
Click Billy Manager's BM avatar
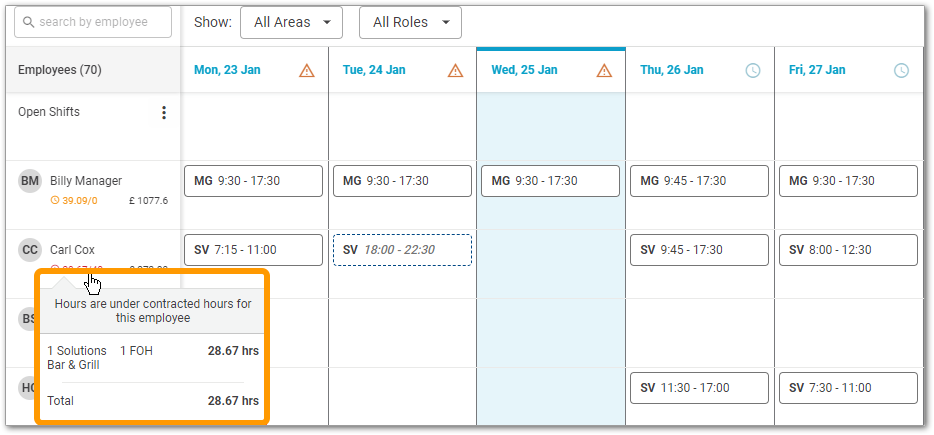pos(30,181)
